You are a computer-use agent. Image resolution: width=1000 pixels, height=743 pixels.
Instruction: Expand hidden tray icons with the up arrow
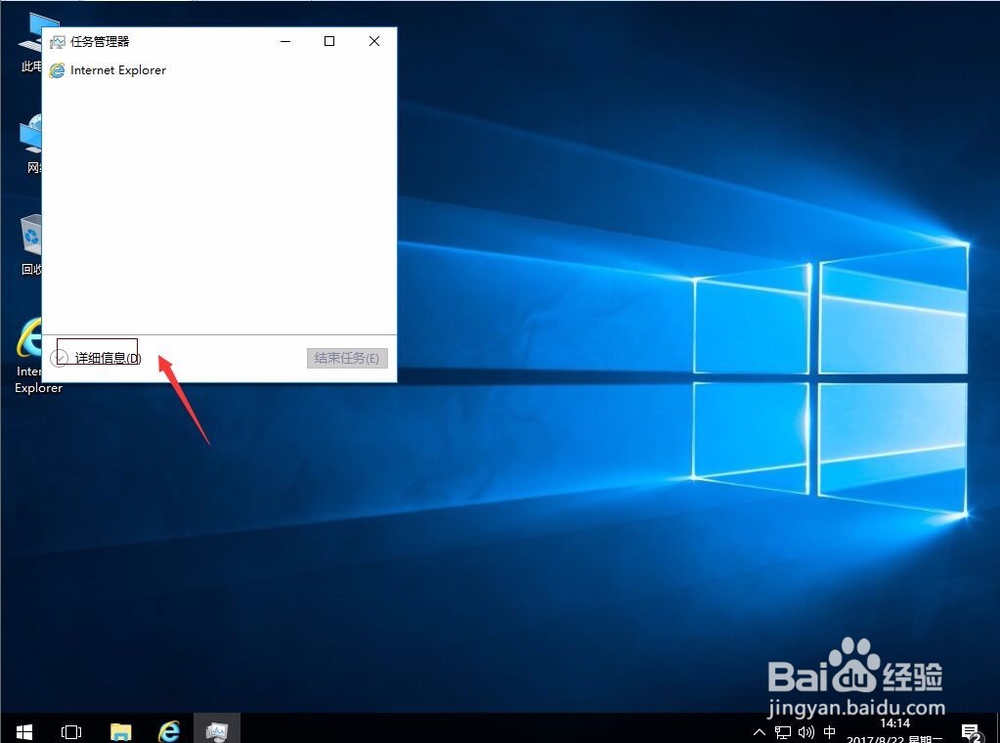(x=758, y=731)
